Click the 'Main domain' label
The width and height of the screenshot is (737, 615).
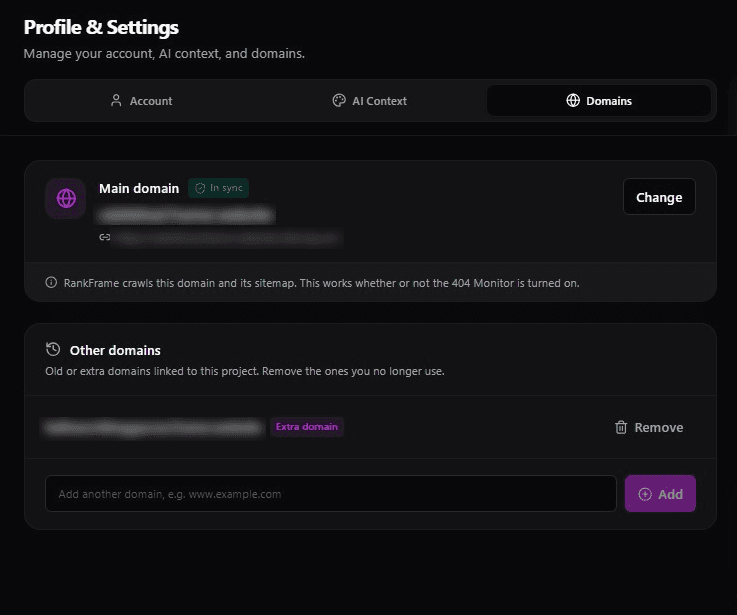[139, 189]
